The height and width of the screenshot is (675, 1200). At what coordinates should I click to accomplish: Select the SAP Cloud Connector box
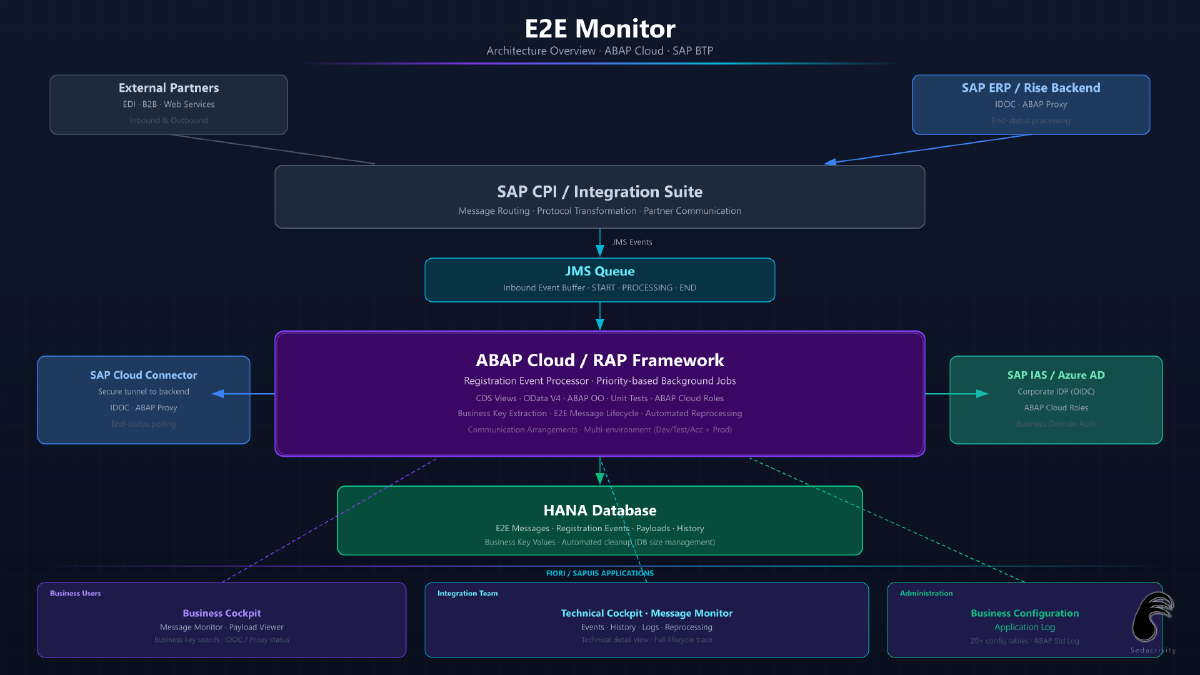point(144,400)
